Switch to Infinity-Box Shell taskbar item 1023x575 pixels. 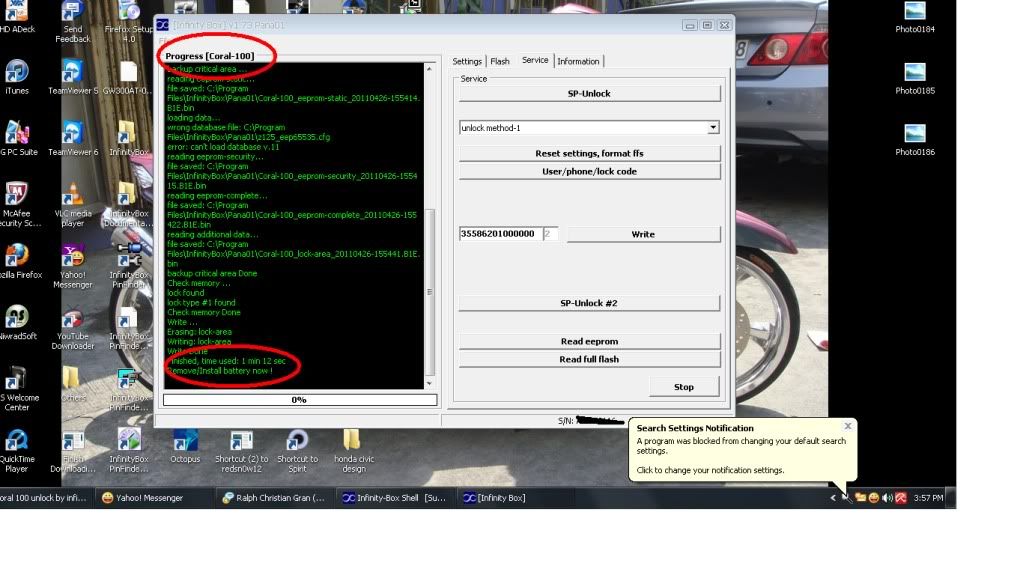394,498
